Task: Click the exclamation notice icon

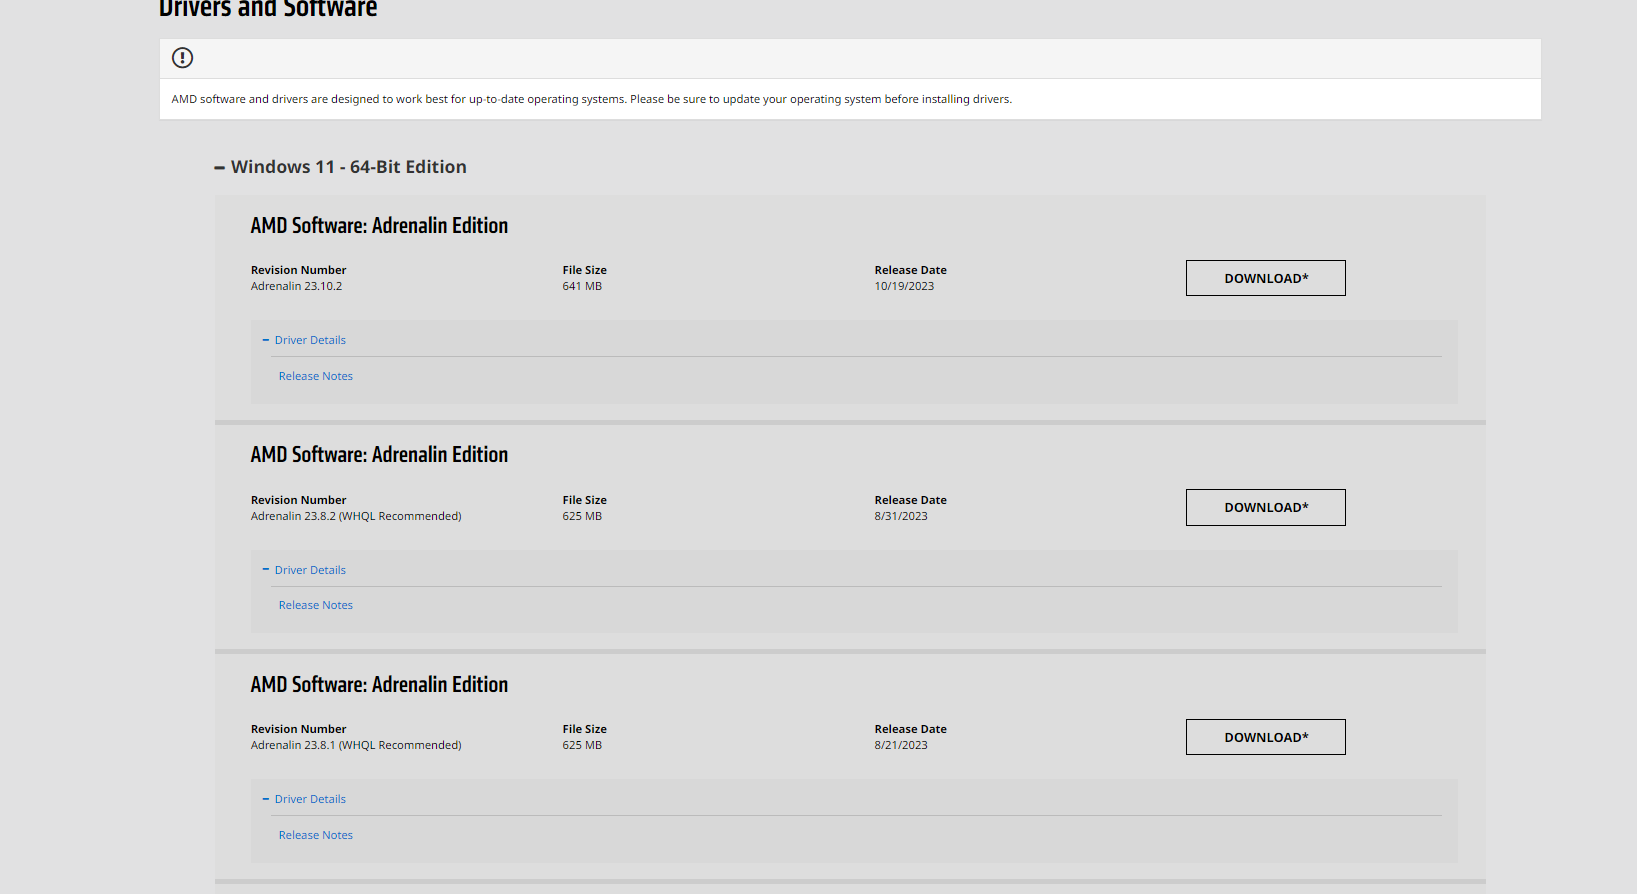Action: 182,58
